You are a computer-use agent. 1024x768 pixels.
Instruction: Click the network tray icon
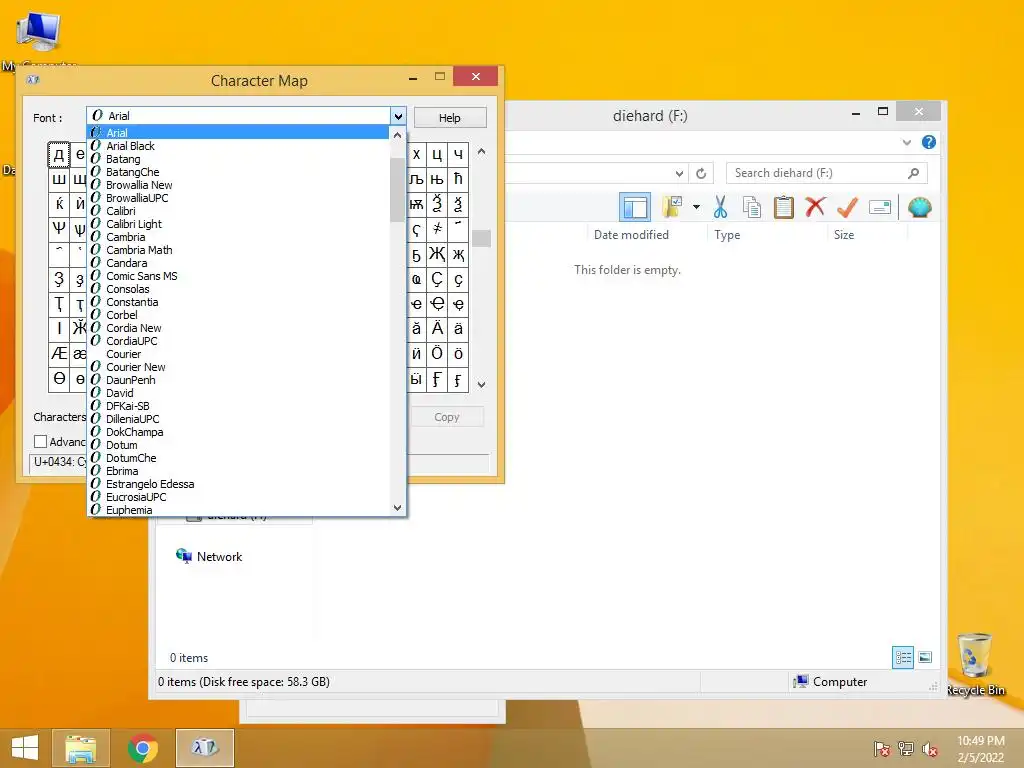pos(906,749)
